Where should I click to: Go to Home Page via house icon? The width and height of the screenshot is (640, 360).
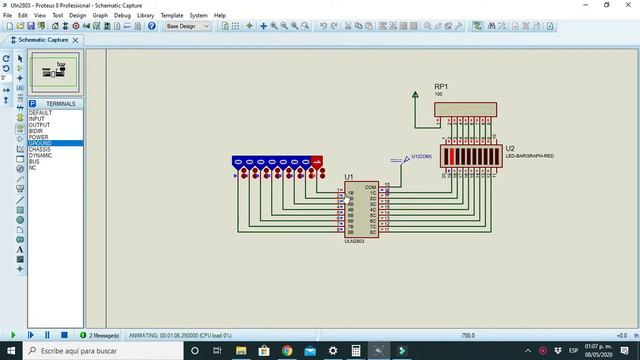pyautogui.click(x=55, y=26)
